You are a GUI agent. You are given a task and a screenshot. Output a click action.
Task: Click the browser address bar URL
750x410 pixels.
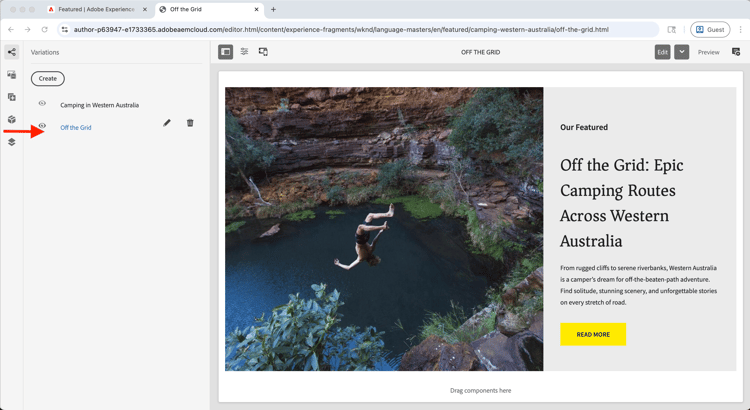[341, 30]
